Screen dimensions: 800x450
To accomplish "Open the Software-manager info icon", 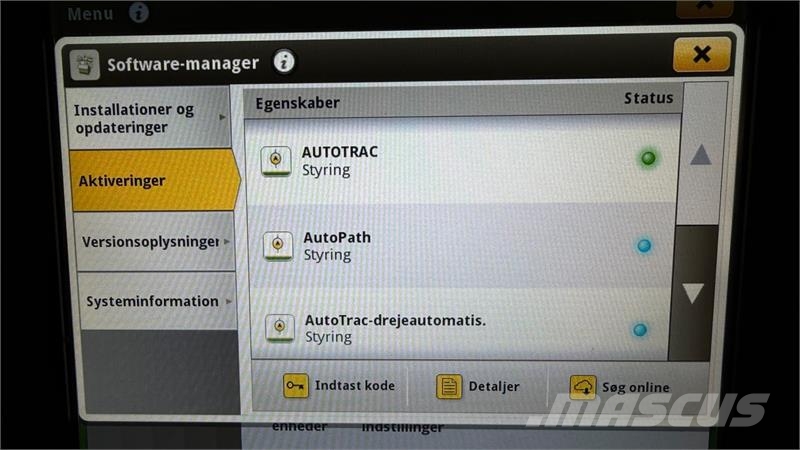I will click(284, 62).
